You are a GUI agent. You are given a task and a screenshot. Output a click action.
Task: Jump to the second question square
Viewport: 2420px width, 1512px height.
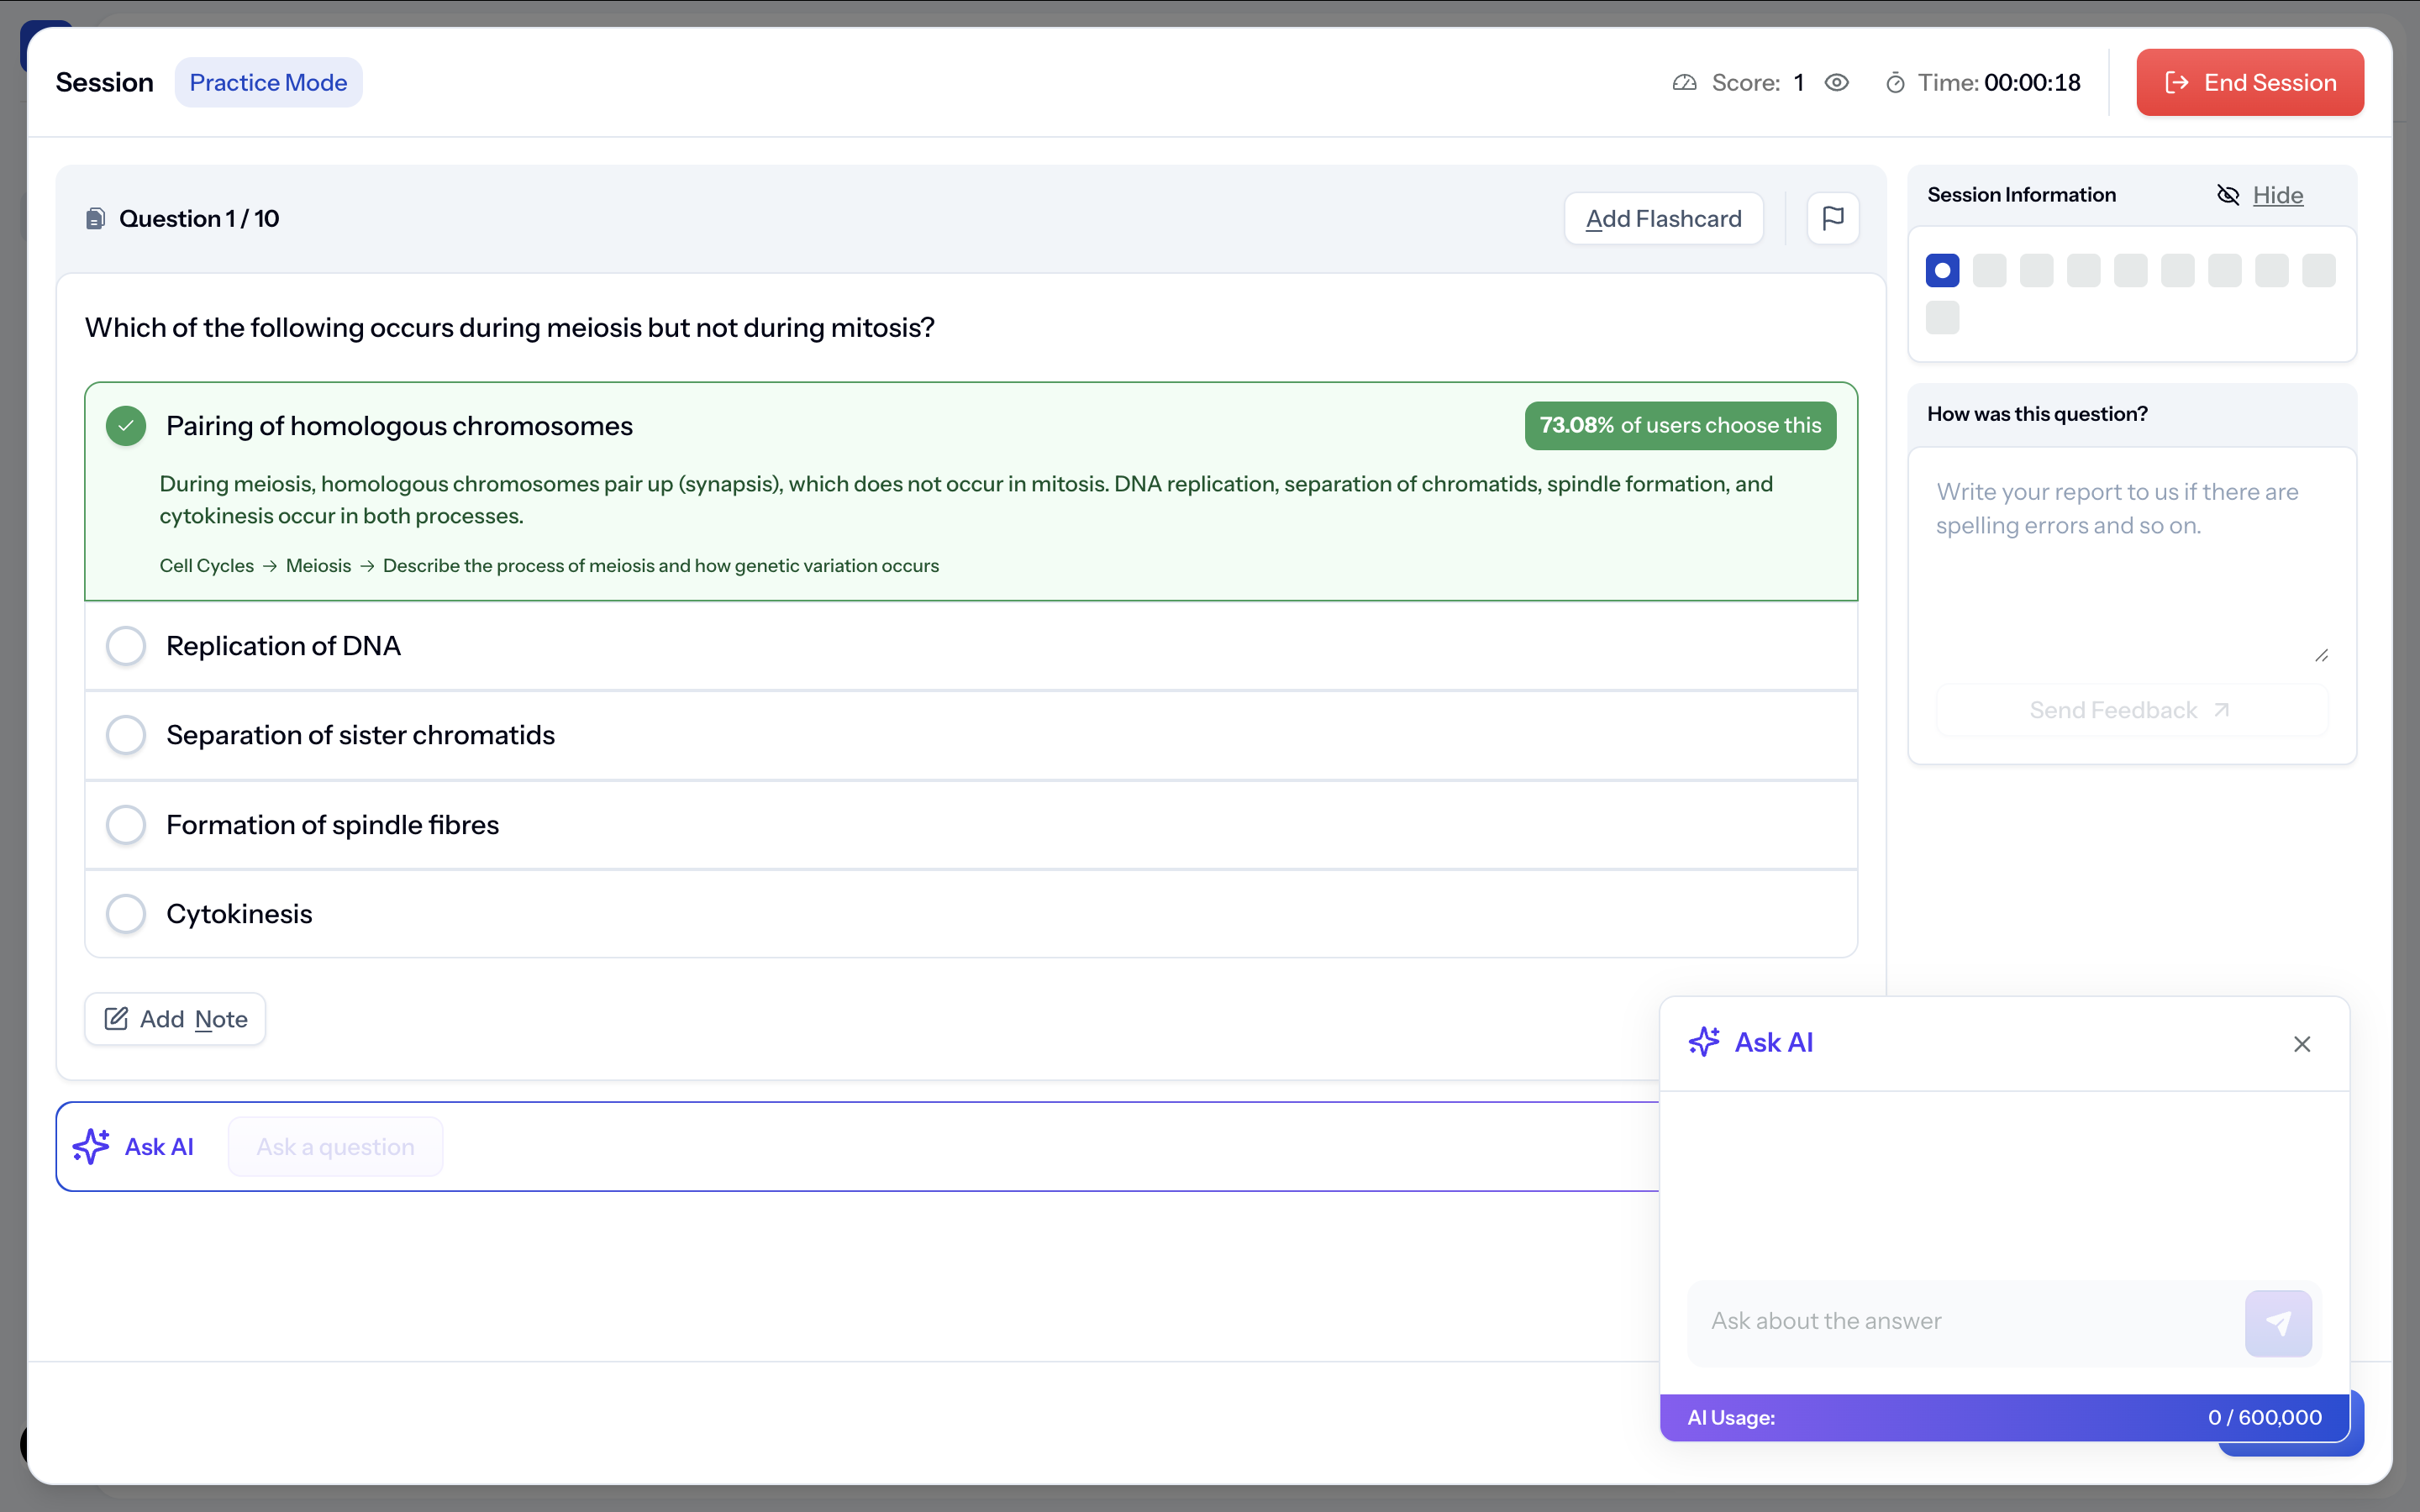(1989, 270)
